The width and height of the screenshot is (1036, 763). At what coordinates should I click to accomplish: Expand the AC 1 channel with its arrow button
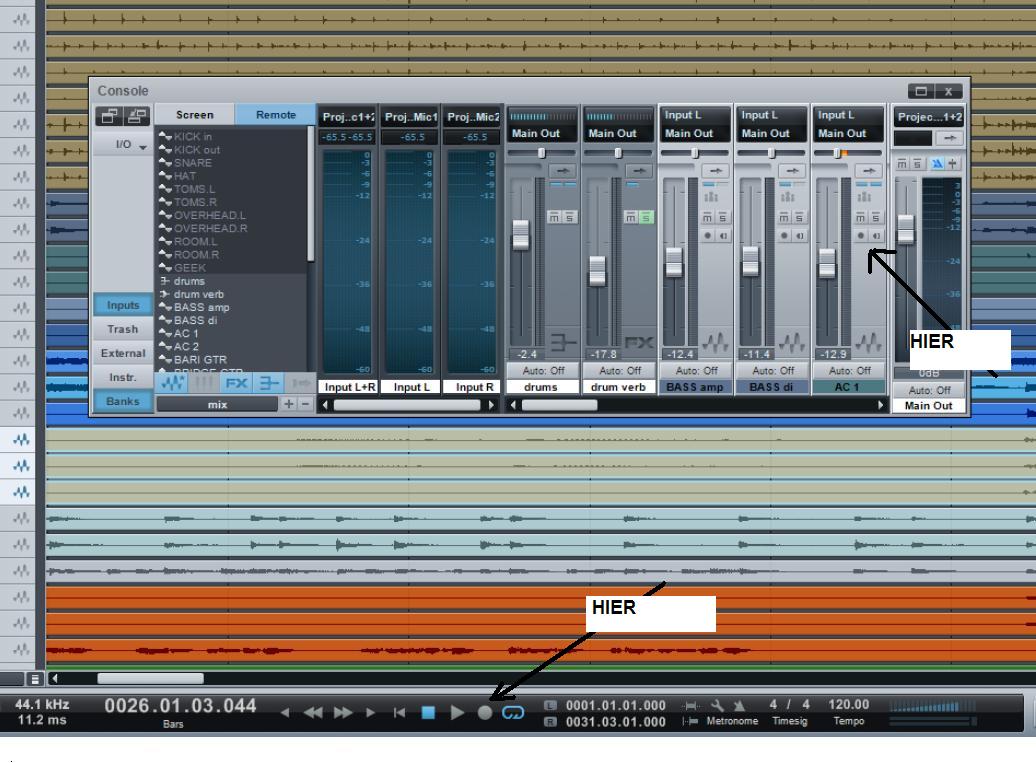click(x=869, y=171)
